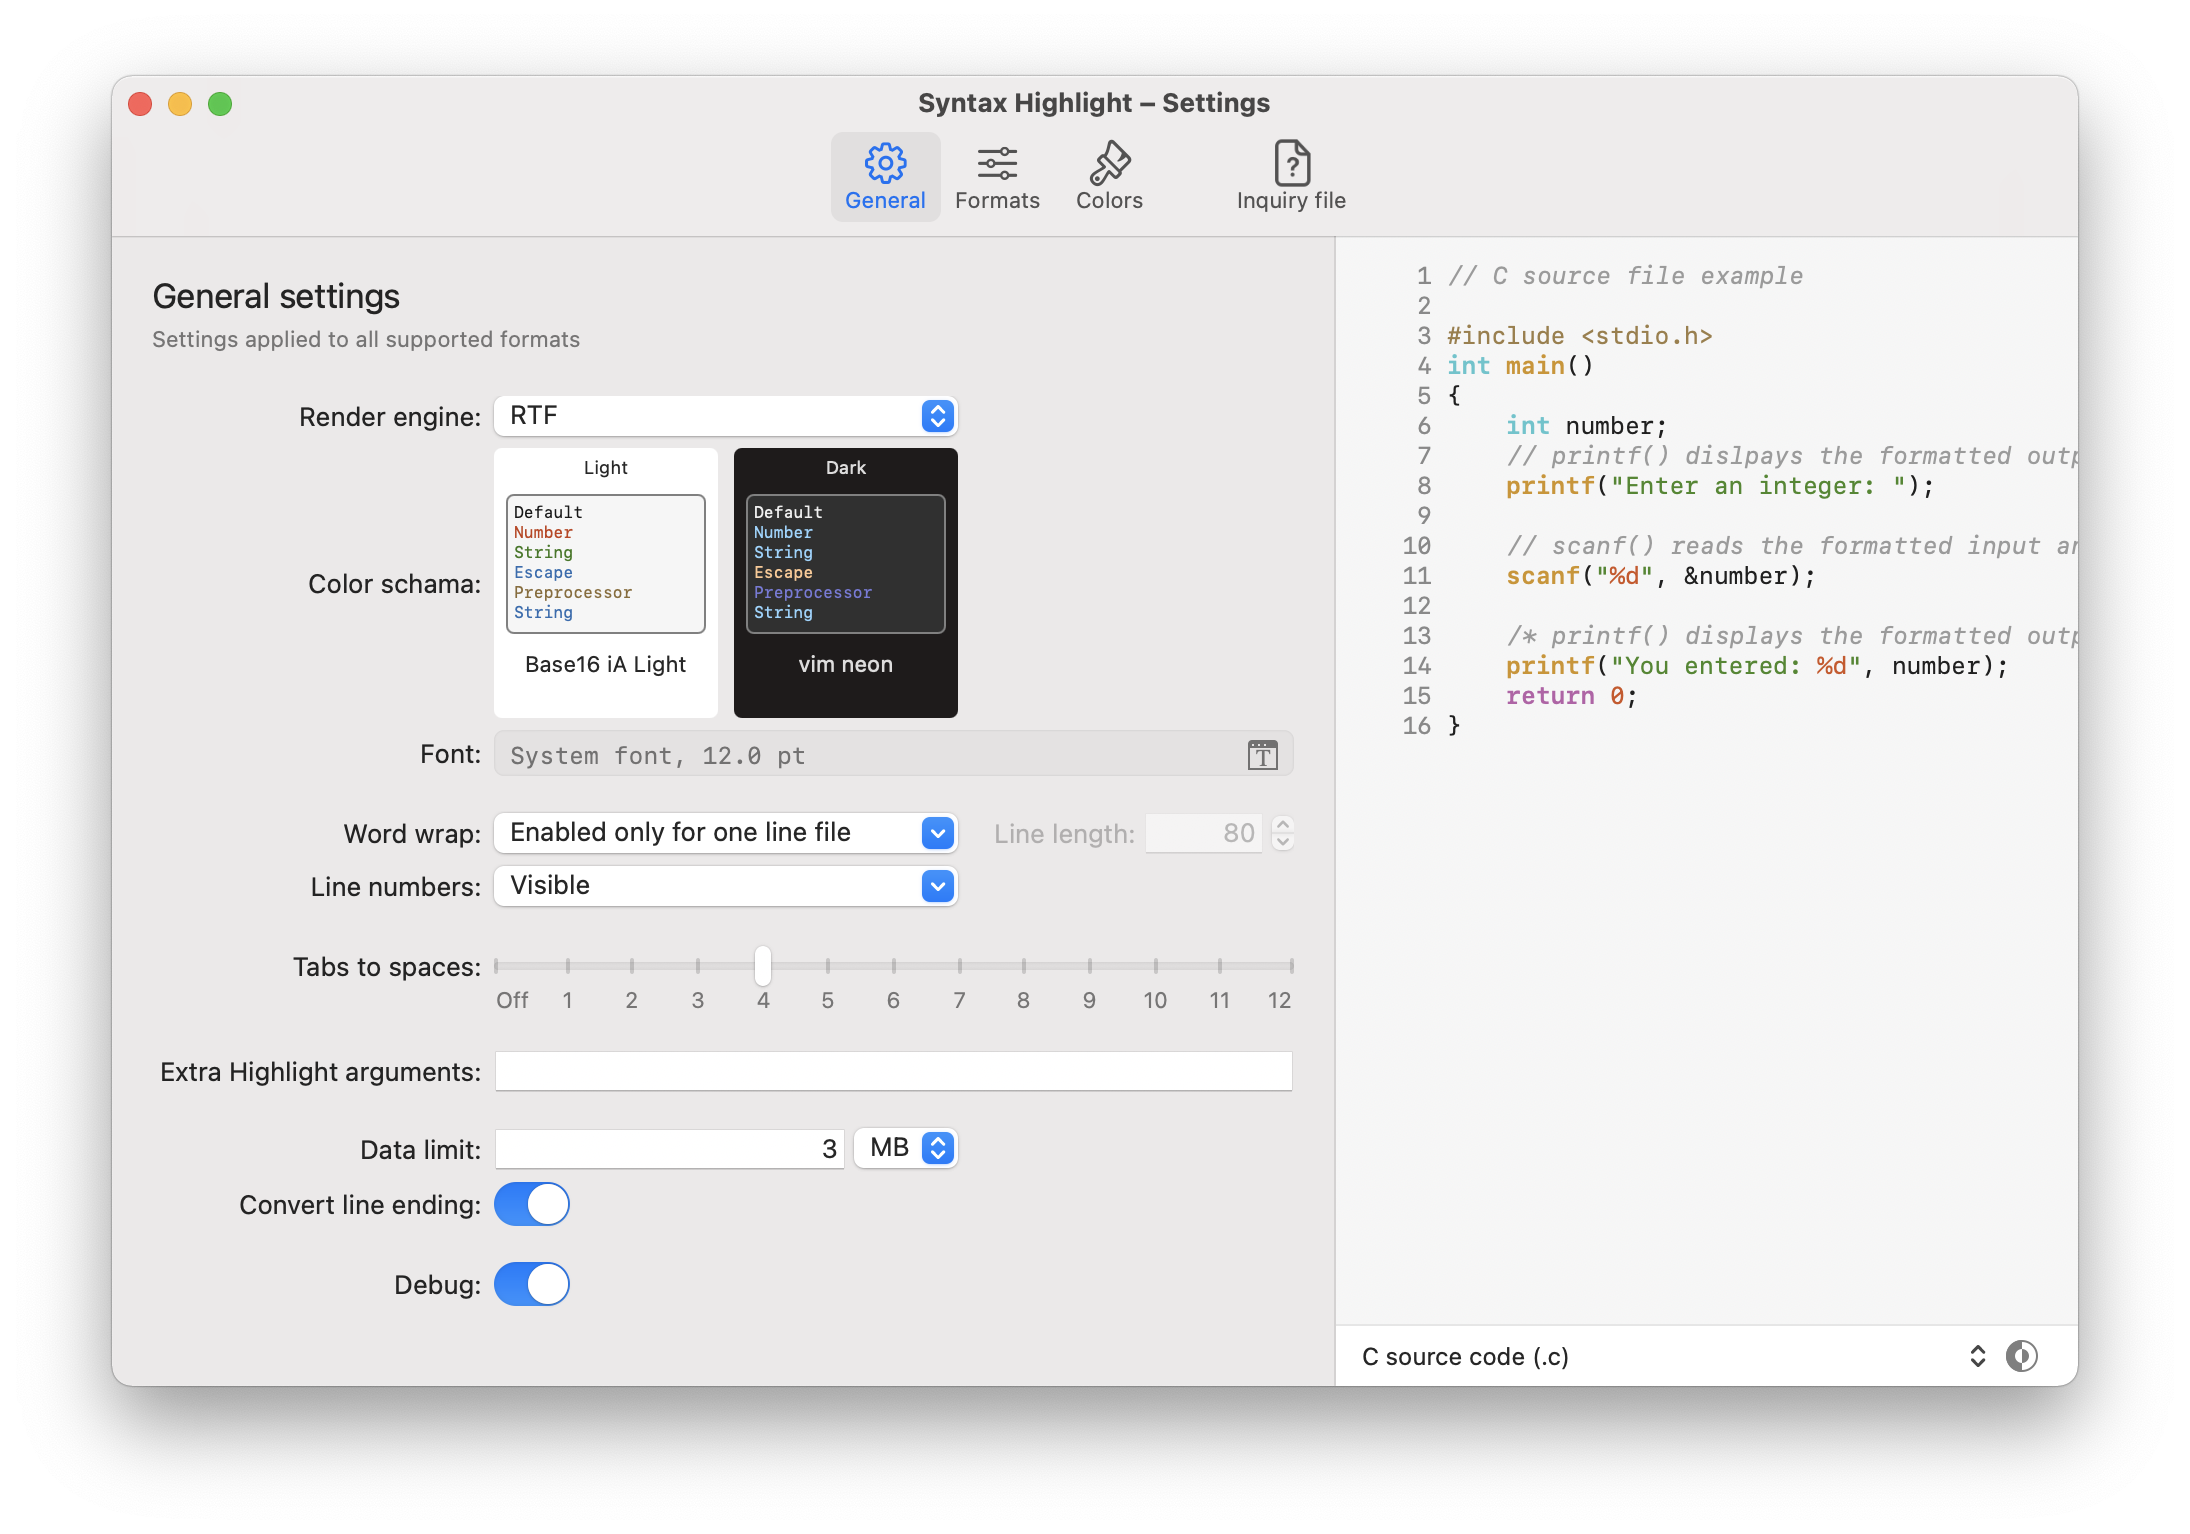This screenshot has height=1534, width=2190.
Task: Select the Base16 iA Light color scheme
Action: point(606,582)
